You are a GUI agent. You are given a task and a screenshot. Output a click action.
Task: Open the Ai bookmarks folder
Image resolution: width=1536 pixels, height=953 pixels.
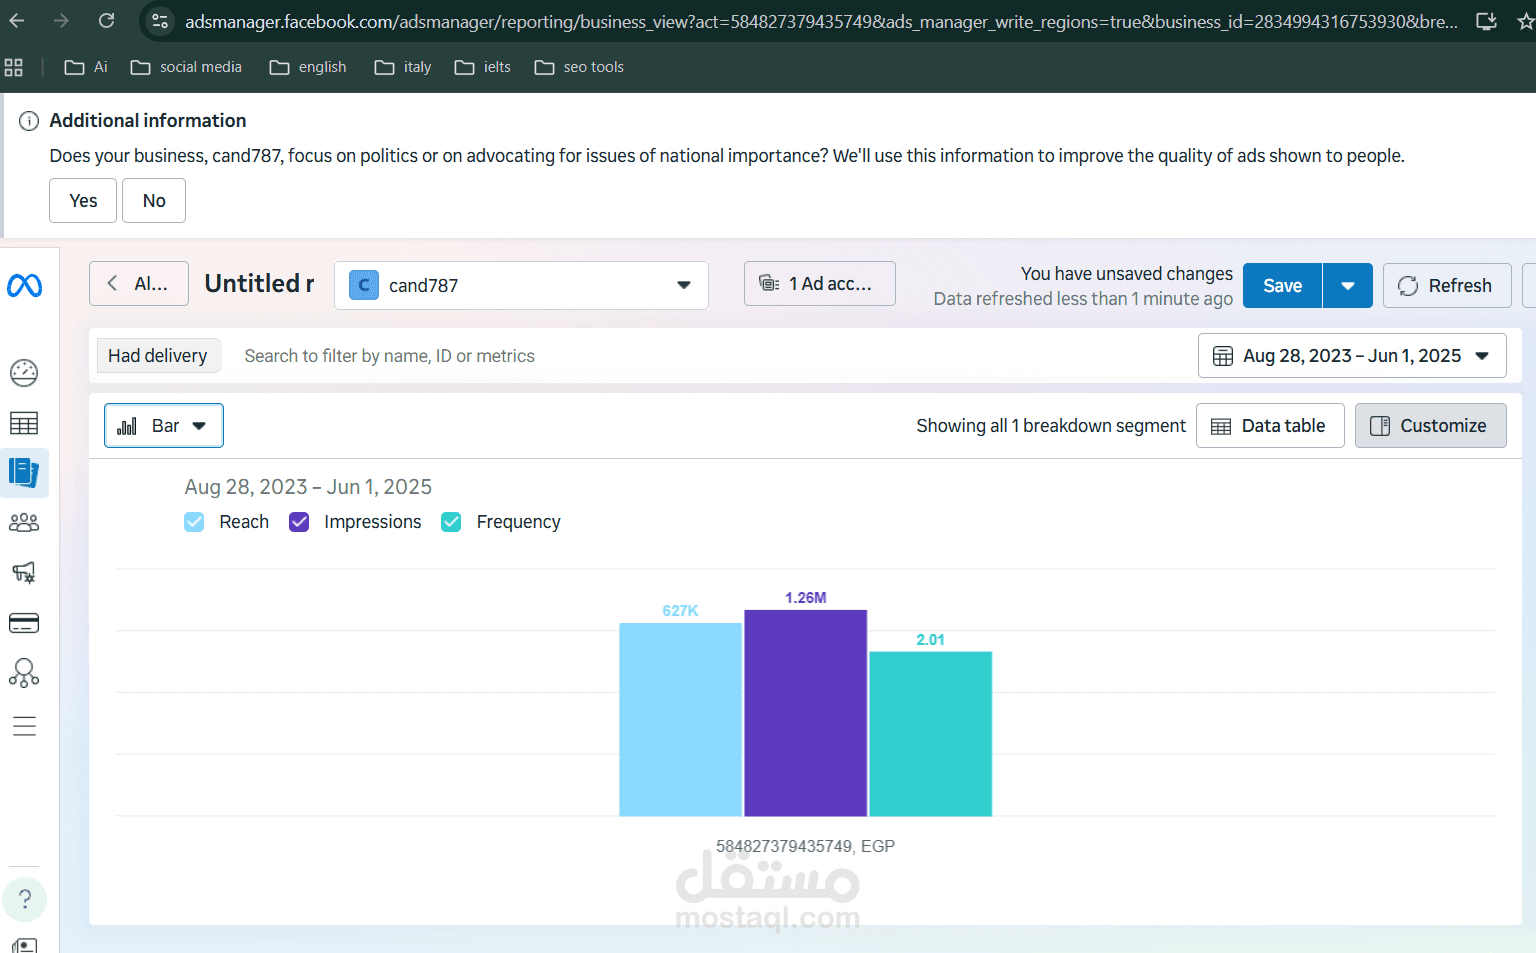[x=86, y=67]
